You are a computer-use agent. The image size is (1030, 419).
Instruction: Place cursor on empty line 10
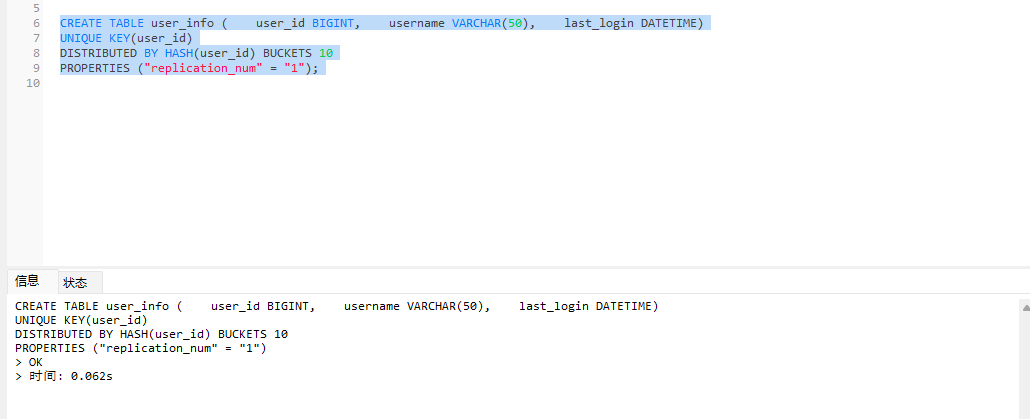pyautogui.click(x=200, y=83)
